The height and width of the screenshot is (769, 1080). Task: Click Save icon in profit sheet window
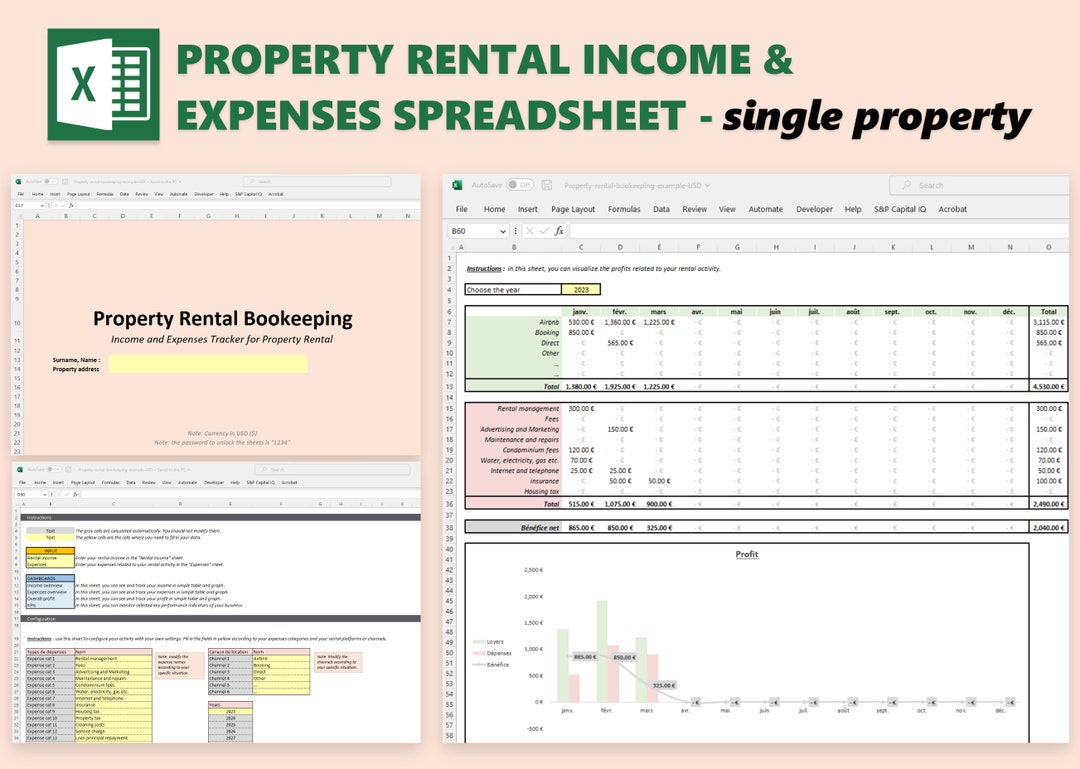pyautogui.click(x=547, y=185)
